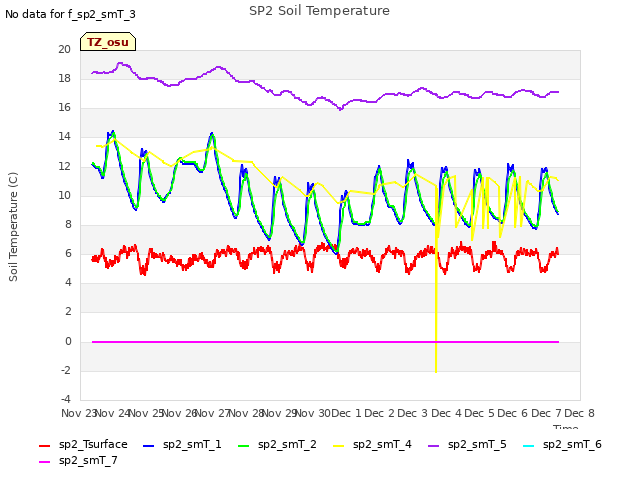Click the -4 y-axis tick label
The height and width of the screenshot is (480, 640).
click(66, 399)
